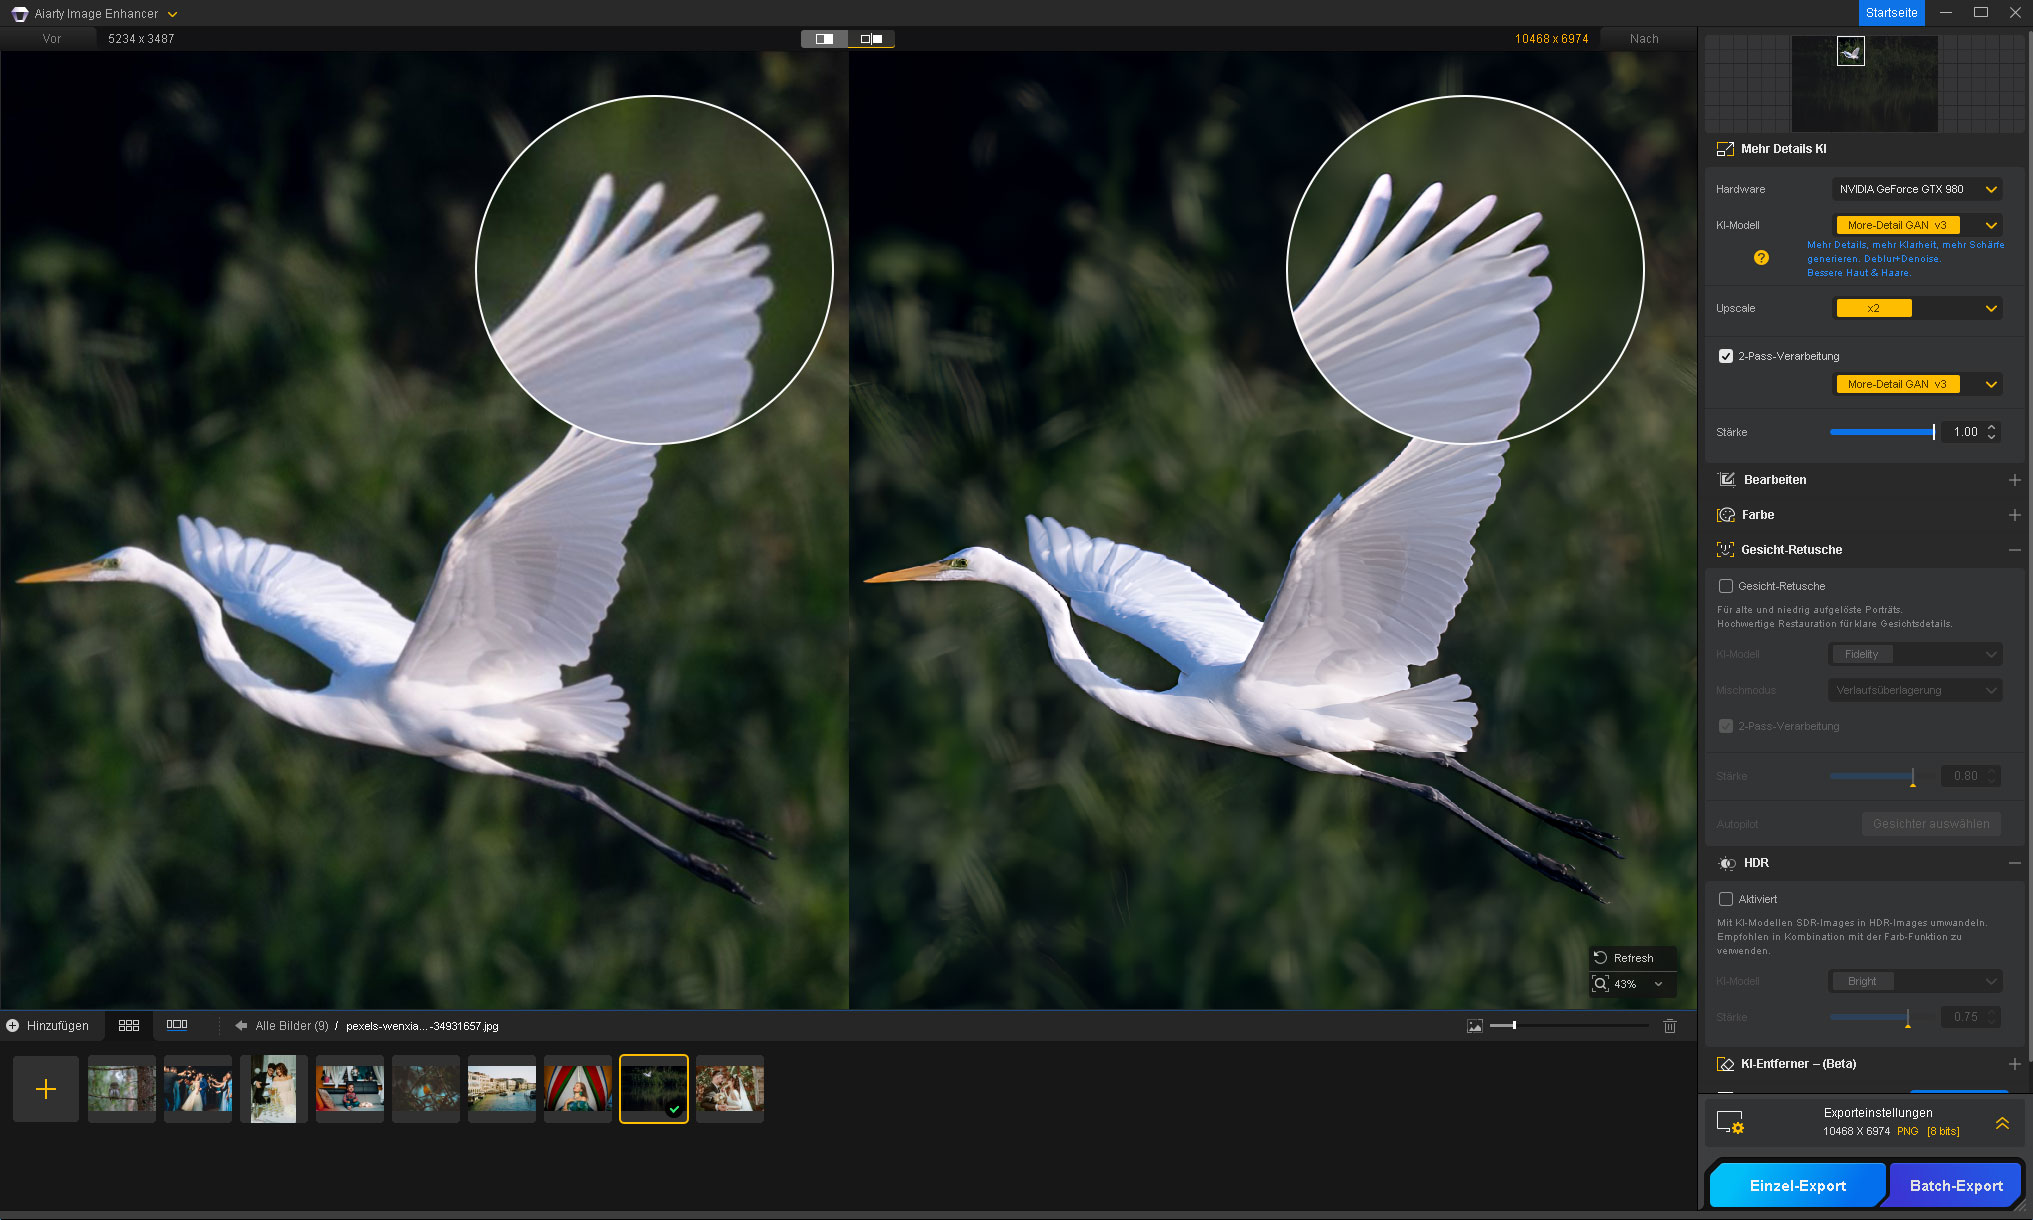2033x1220 pixels.
Task: Click the yellow help question mark icon
Action: [1761, 258]
